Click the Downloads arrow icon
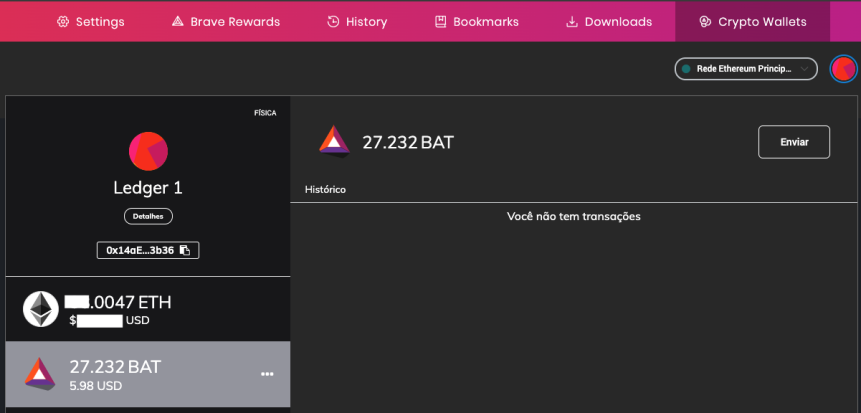Viewport: 861px width, 413px height. point(572,22)
